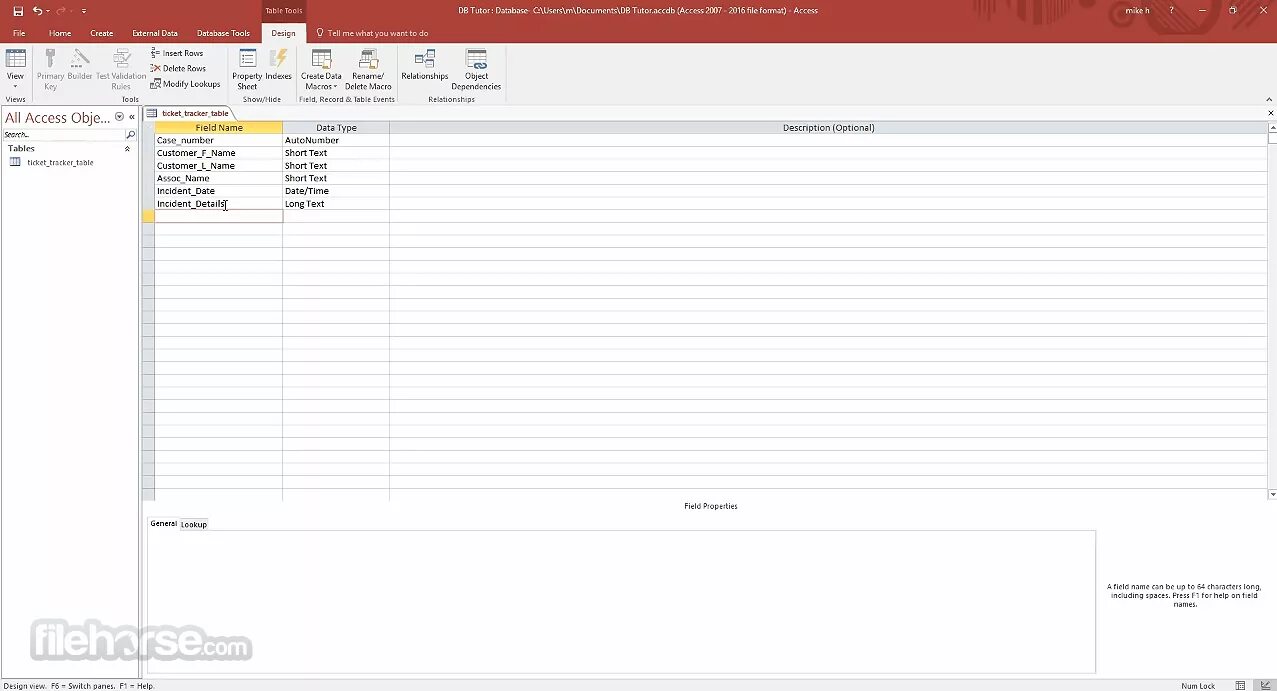The image size is (1277, 691).
Task: Switch to Datasheet view via status bar icon
Action: point(1241,685)
